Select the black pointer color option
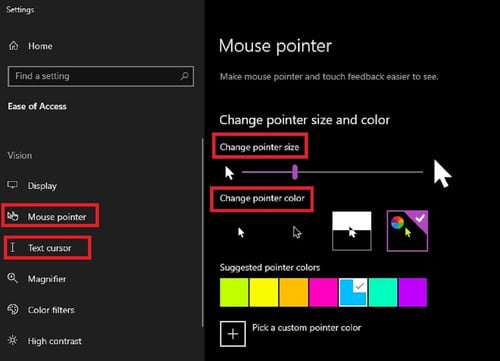500x361 pixels. 297,232
